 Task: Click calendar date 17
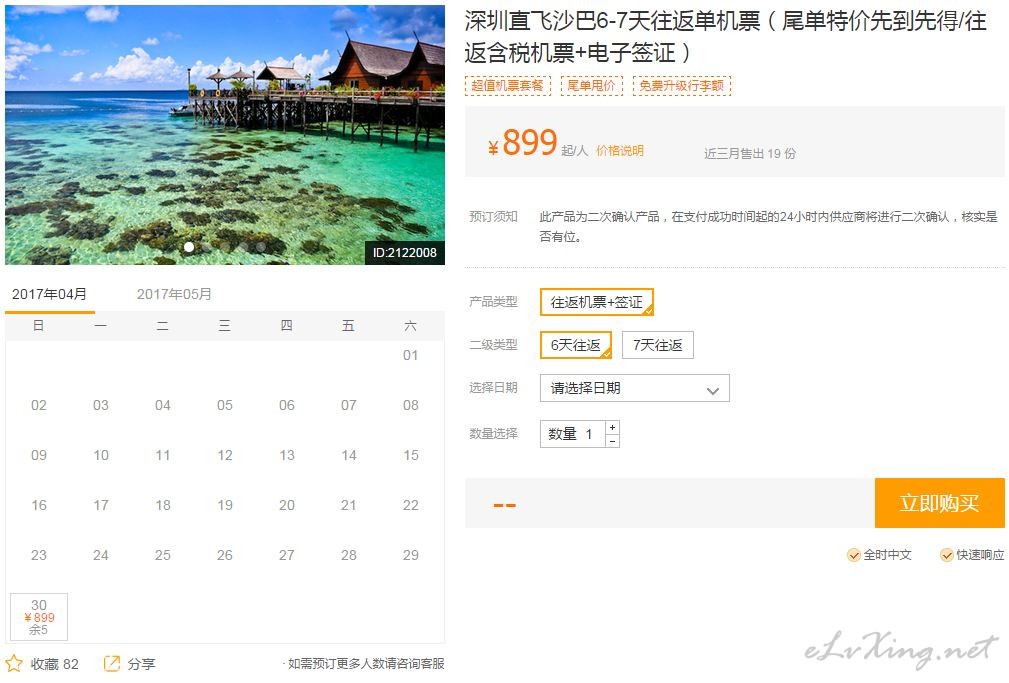tap(101, 505)
